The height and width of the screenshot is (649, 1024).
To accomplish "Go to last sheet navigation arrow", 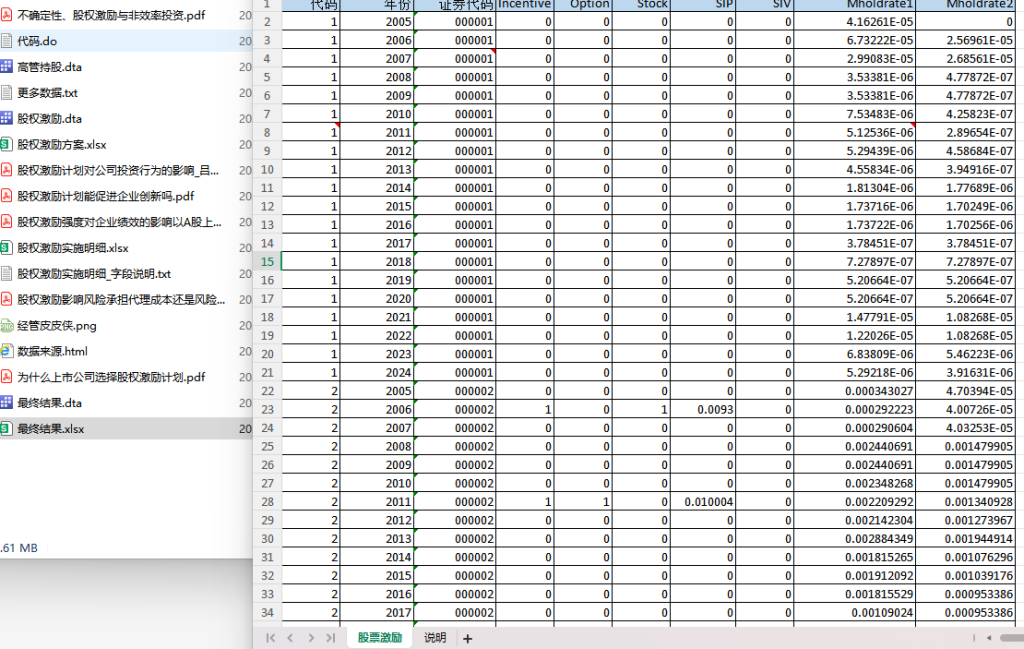I will pos(330,638).
